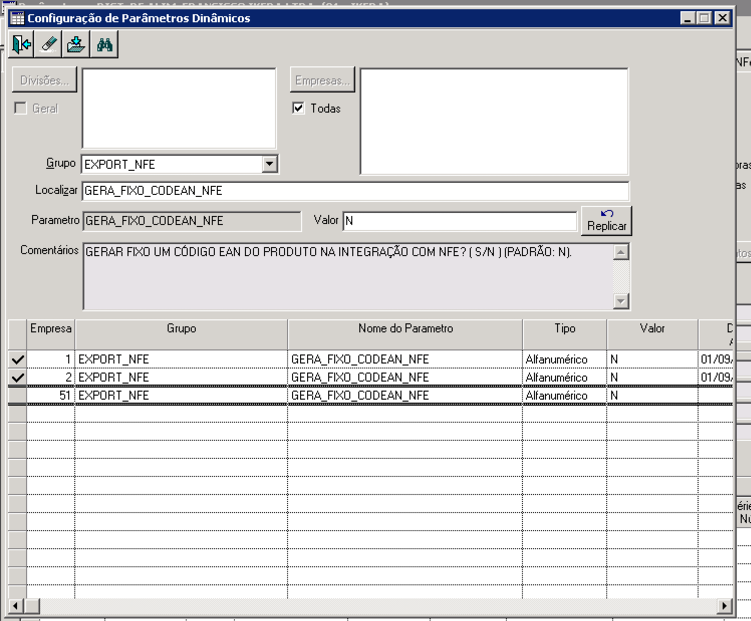
Task: Click the row checkmark for Empresa 1
Action: pyautogui.click(x=18, y=359)
